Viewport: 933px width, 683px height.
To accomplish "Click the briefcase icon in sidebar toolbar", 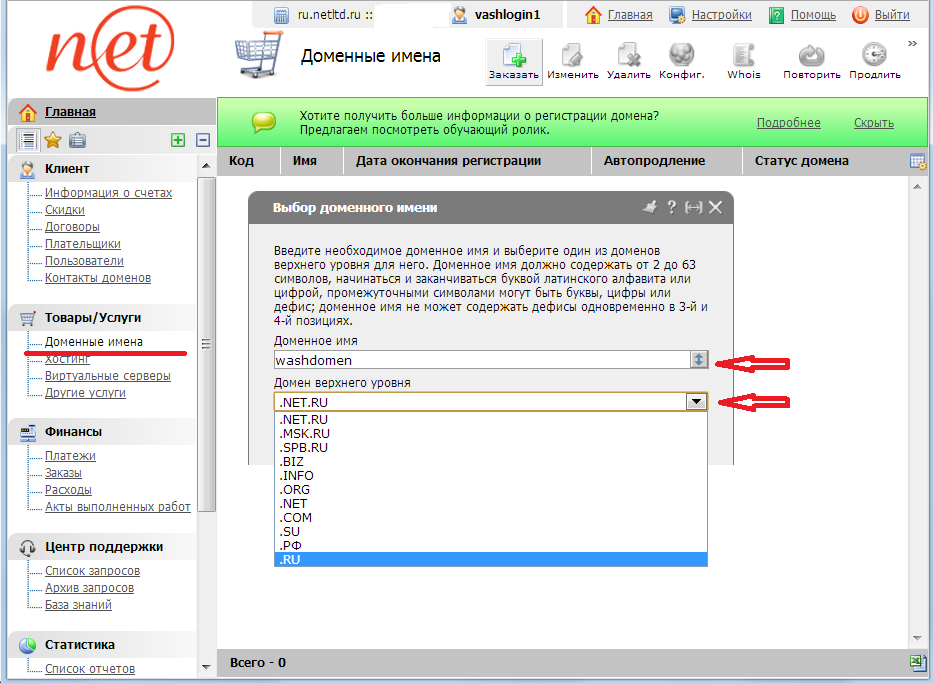I will 77,141.
